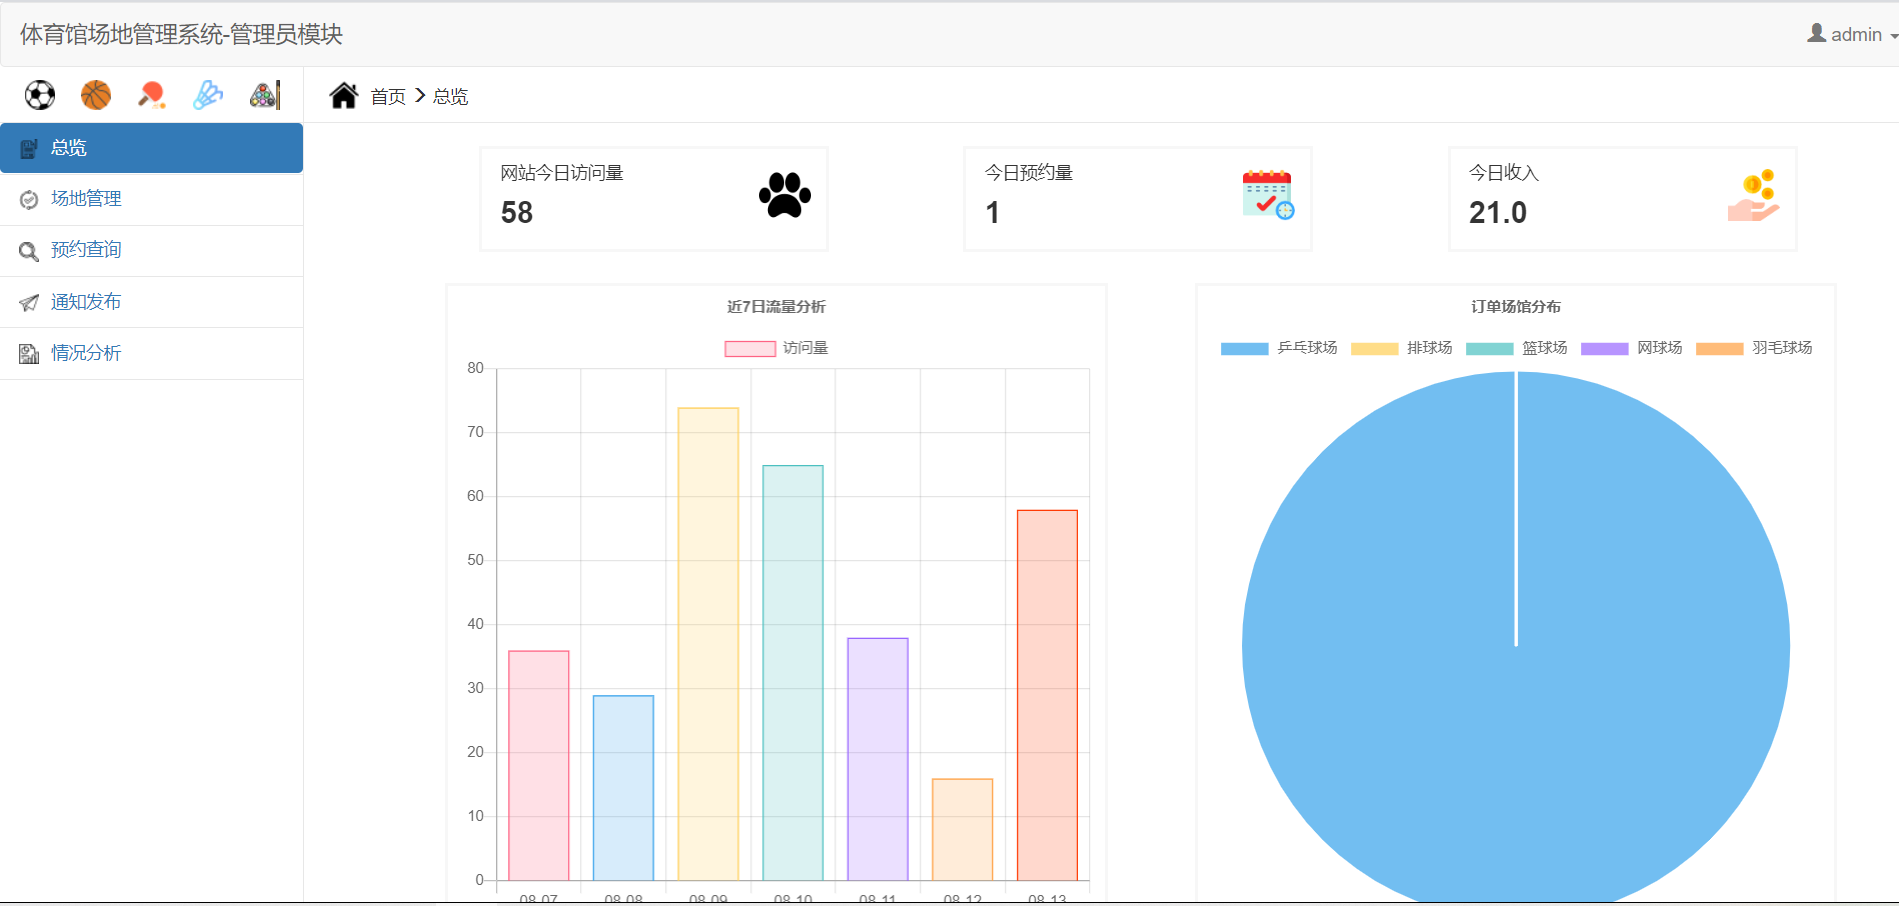Choose the ping pong paddle icon

152,95
